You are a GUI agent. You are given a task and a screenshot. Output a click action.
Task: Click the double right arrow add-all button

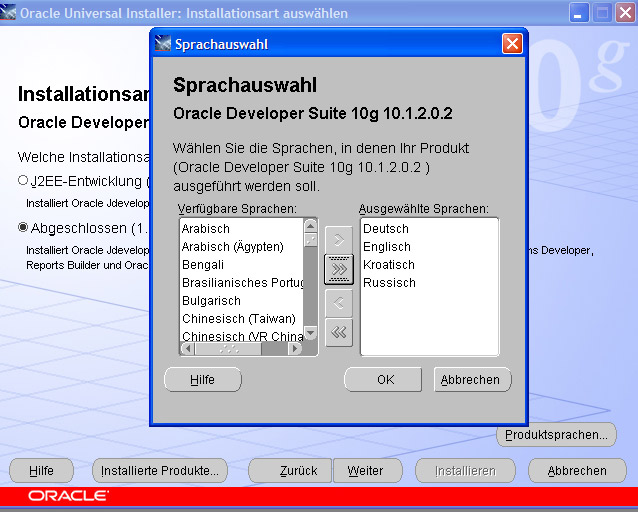tap(339, 269)
